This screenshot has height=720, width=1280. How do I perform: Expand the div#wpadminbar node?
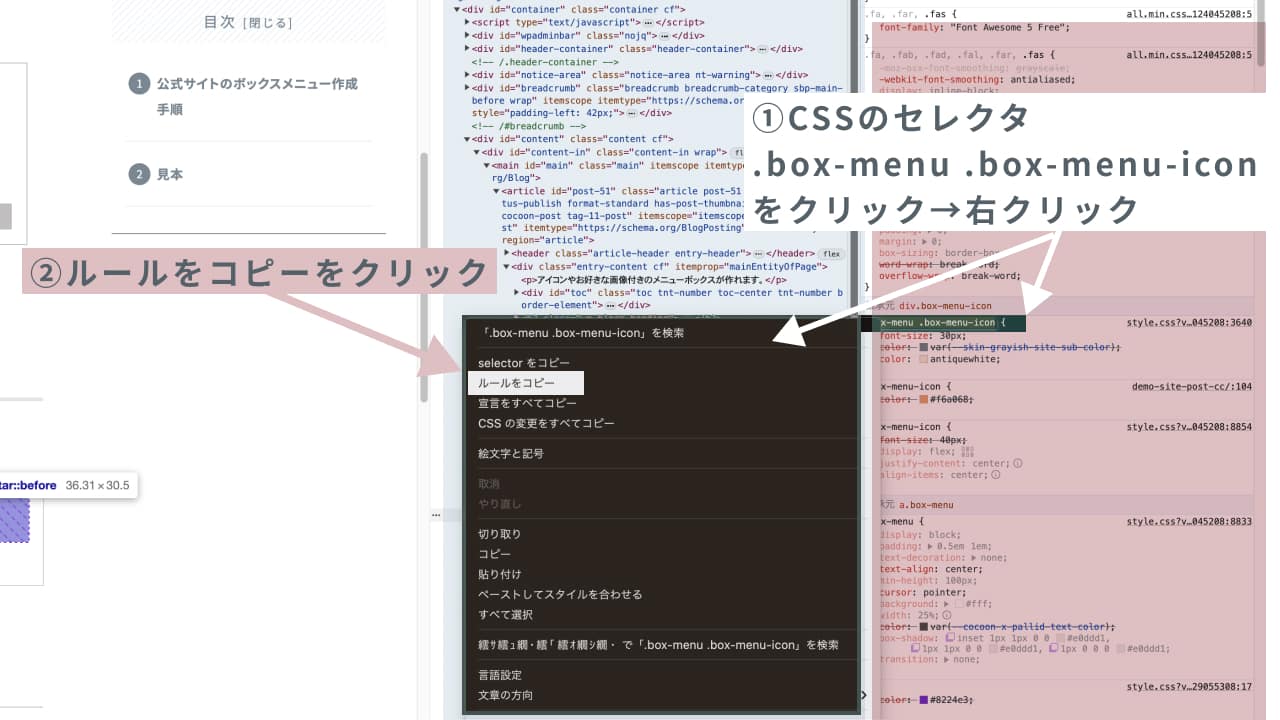point(467,35)
